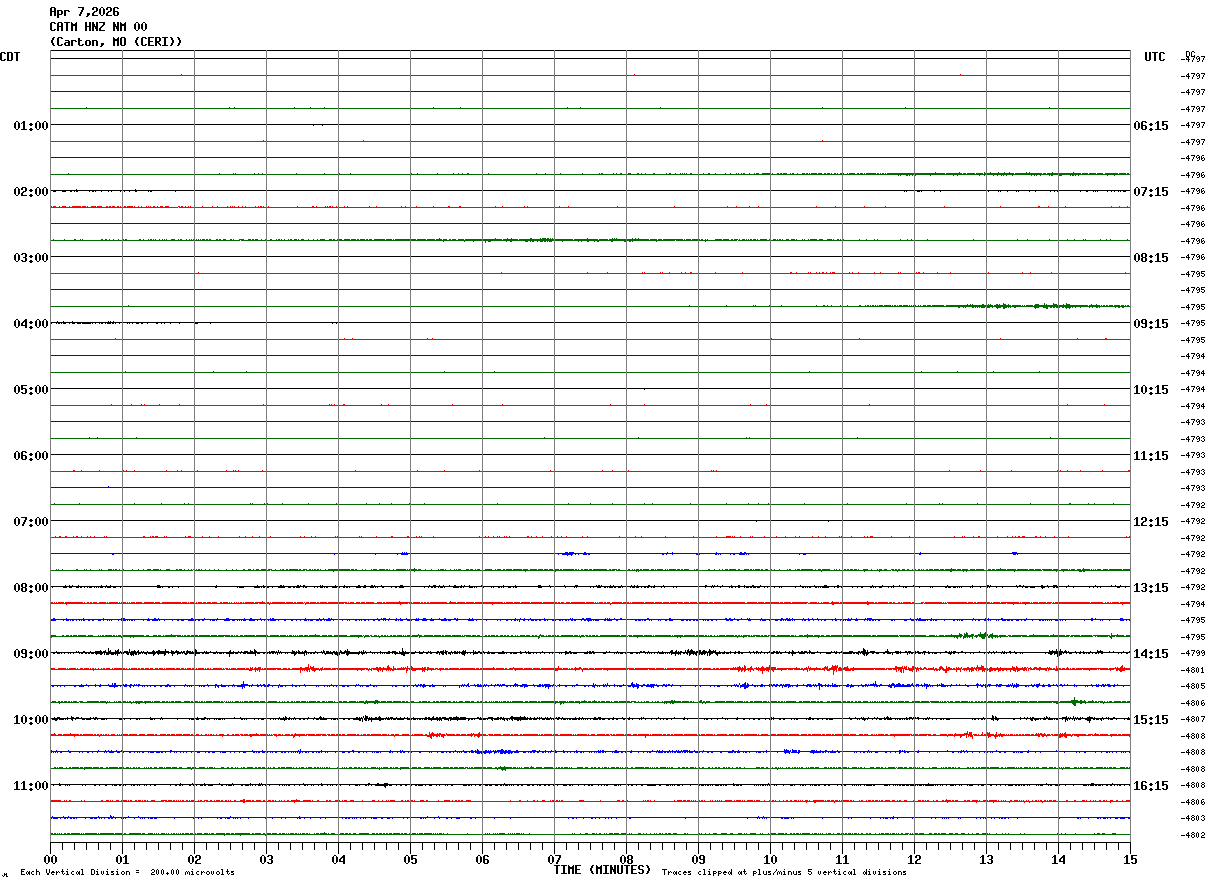
Task: Click the 07:00 CDT hour label
Action: [31, 522]
